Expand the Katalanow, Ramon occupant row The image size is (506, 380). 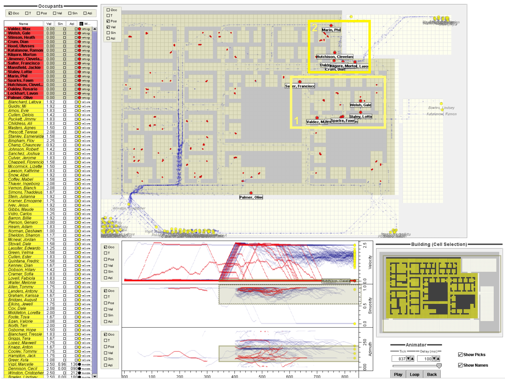pos(5,50)
